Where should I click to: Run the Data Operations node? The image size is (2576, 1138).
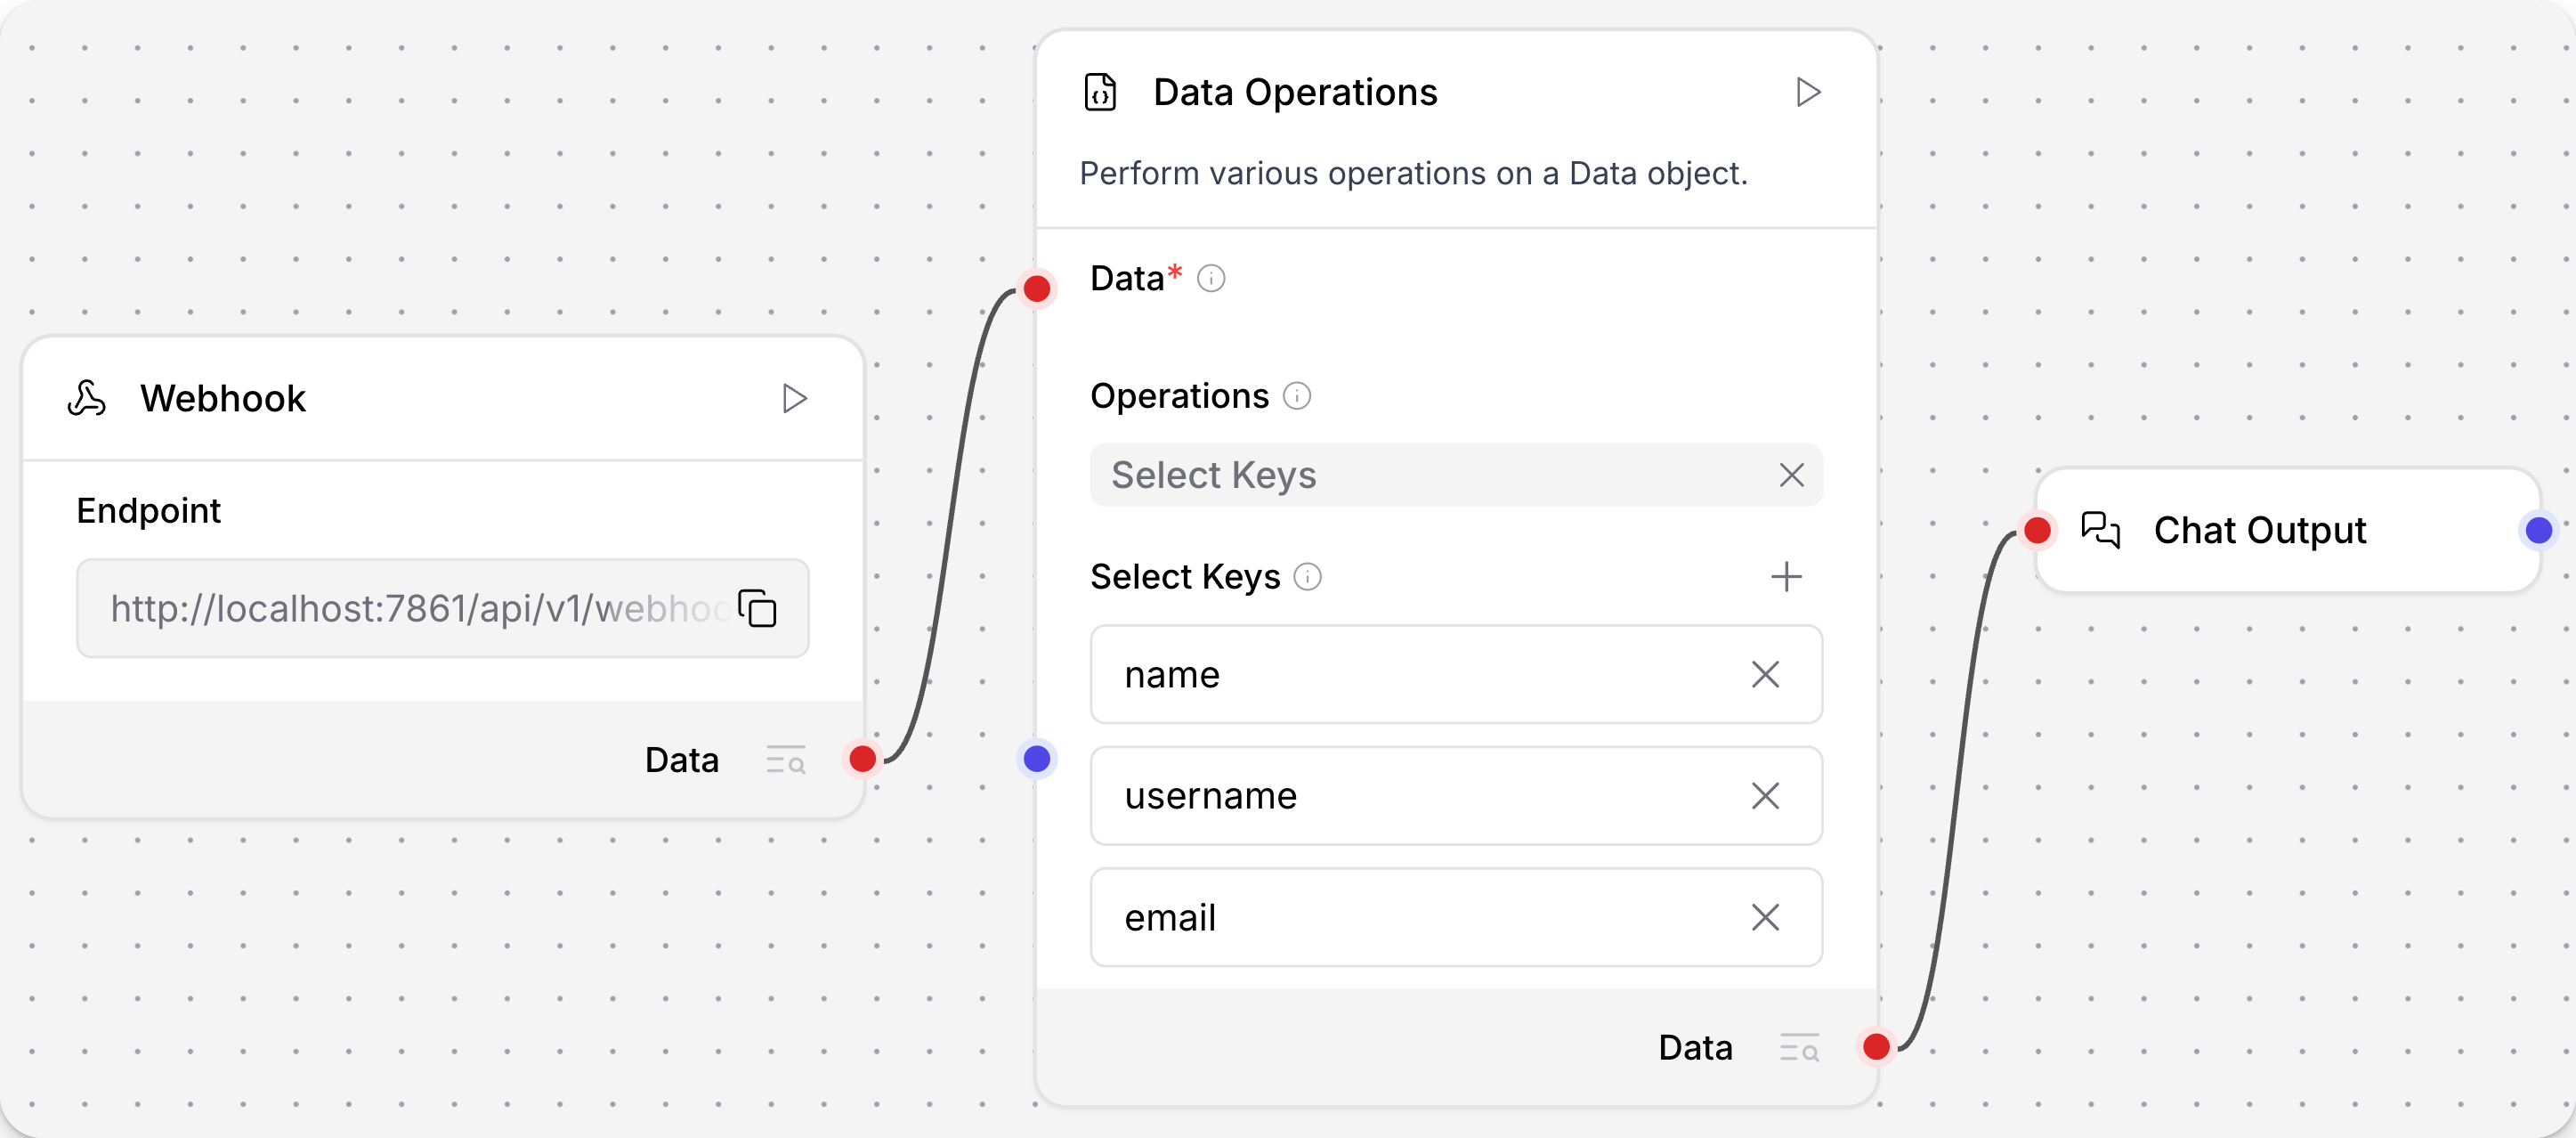point(1809,92)
